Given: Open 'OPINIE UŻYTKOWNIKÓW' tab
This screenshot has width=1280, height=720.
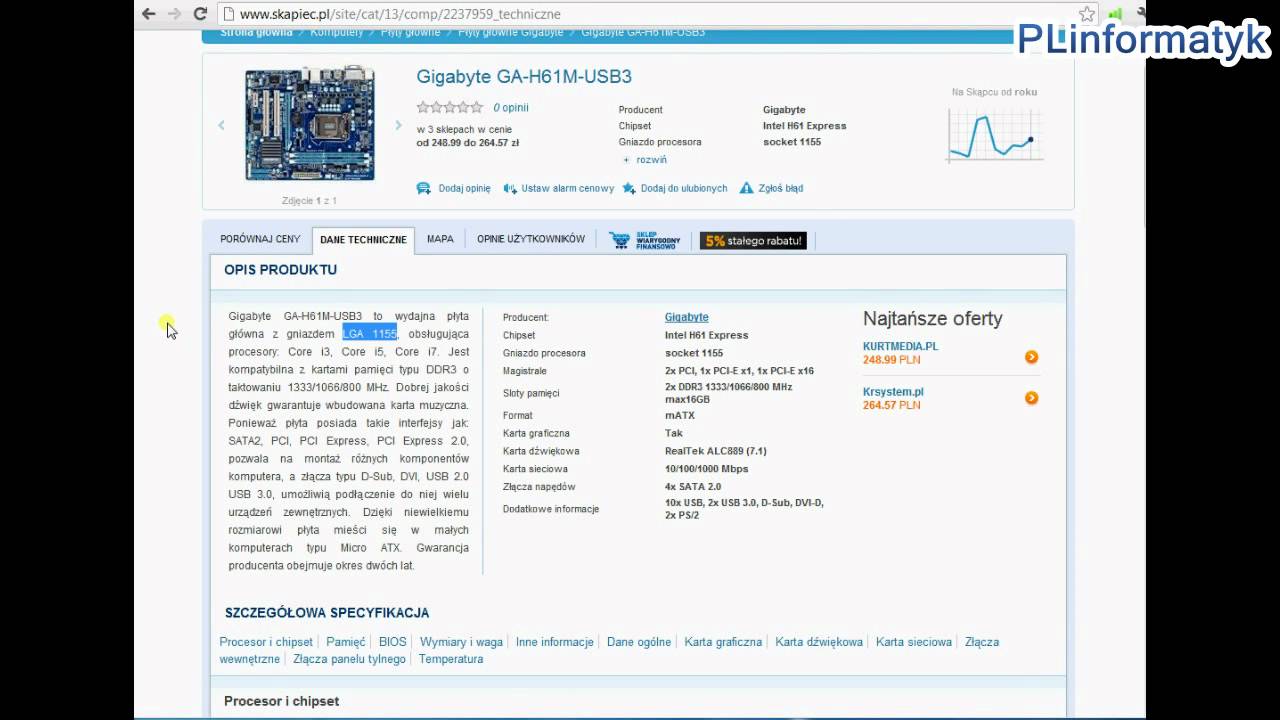Looking at the screenshot, I should (x=531, y=239).
